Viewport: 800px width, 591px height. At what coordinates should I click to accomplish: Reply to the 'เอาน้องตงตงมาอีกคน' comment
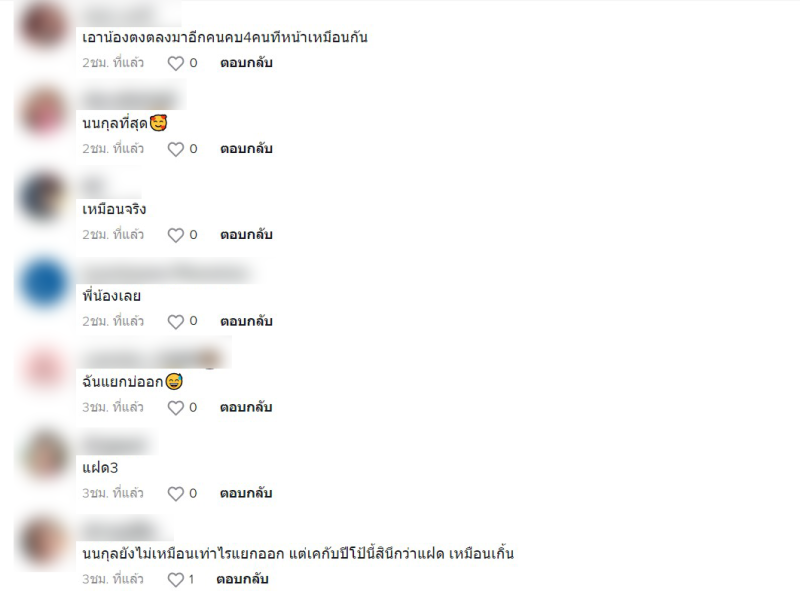pos(246,63)
